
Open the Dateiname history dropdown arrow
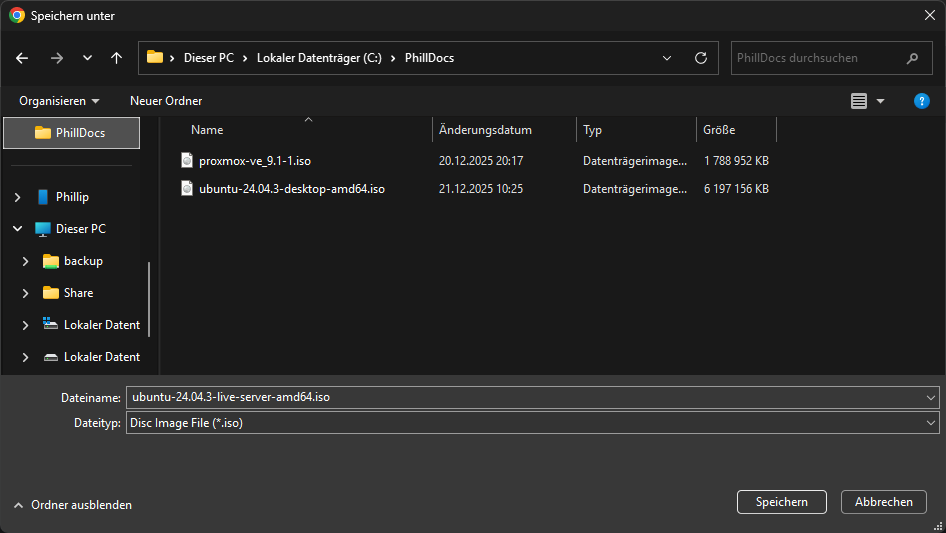[x=930, y=397]
